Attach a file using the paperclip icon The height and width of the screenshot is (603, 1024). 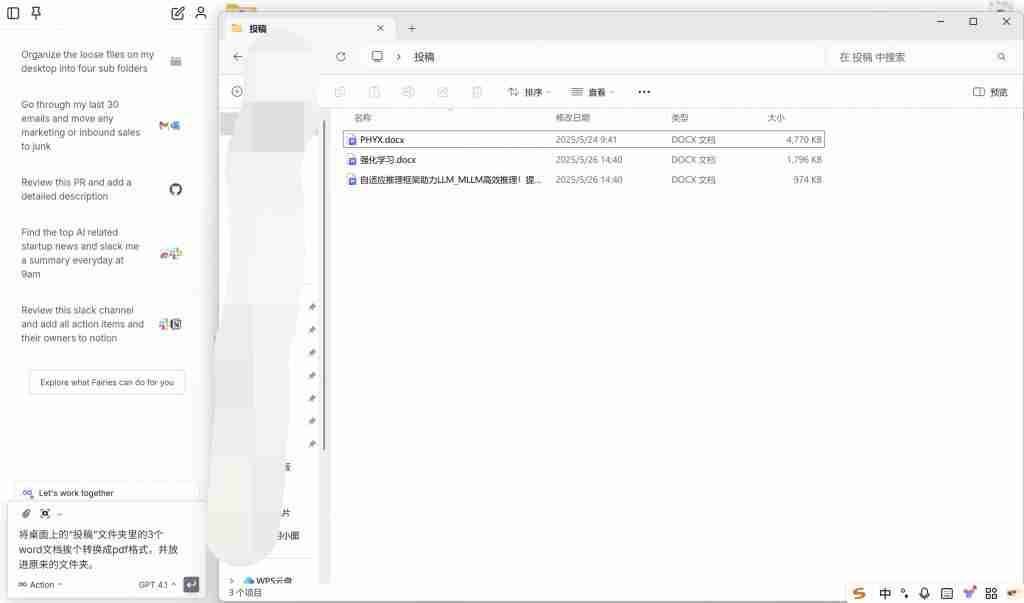(x=25, y=513)
